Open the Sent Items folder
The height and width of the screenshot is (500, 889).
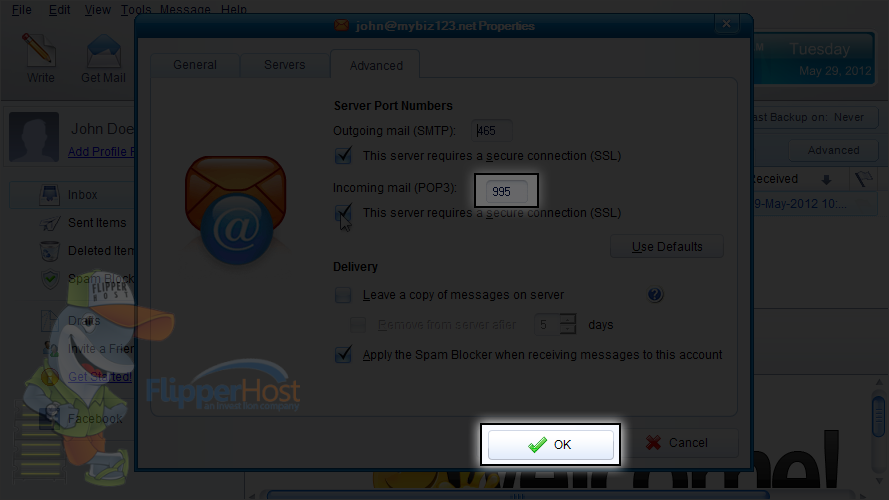click(x=97, y=223)
